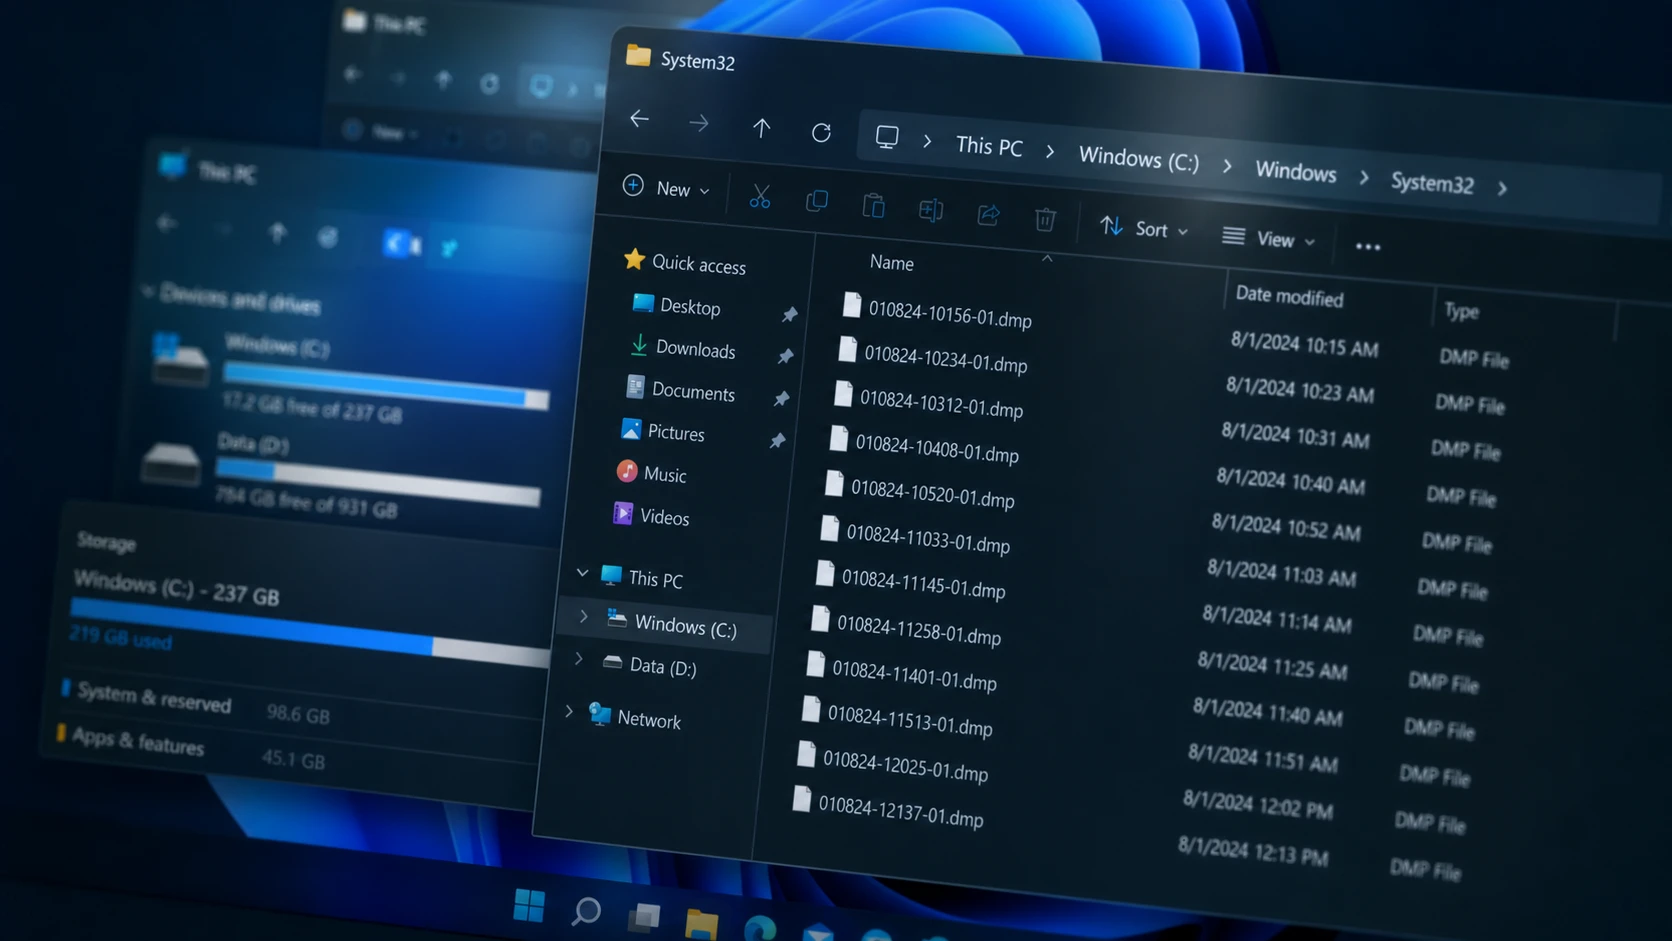Click chevron between Windows and System32
This screenshot has width=1672, height=941.
(x=1364, y=177)
